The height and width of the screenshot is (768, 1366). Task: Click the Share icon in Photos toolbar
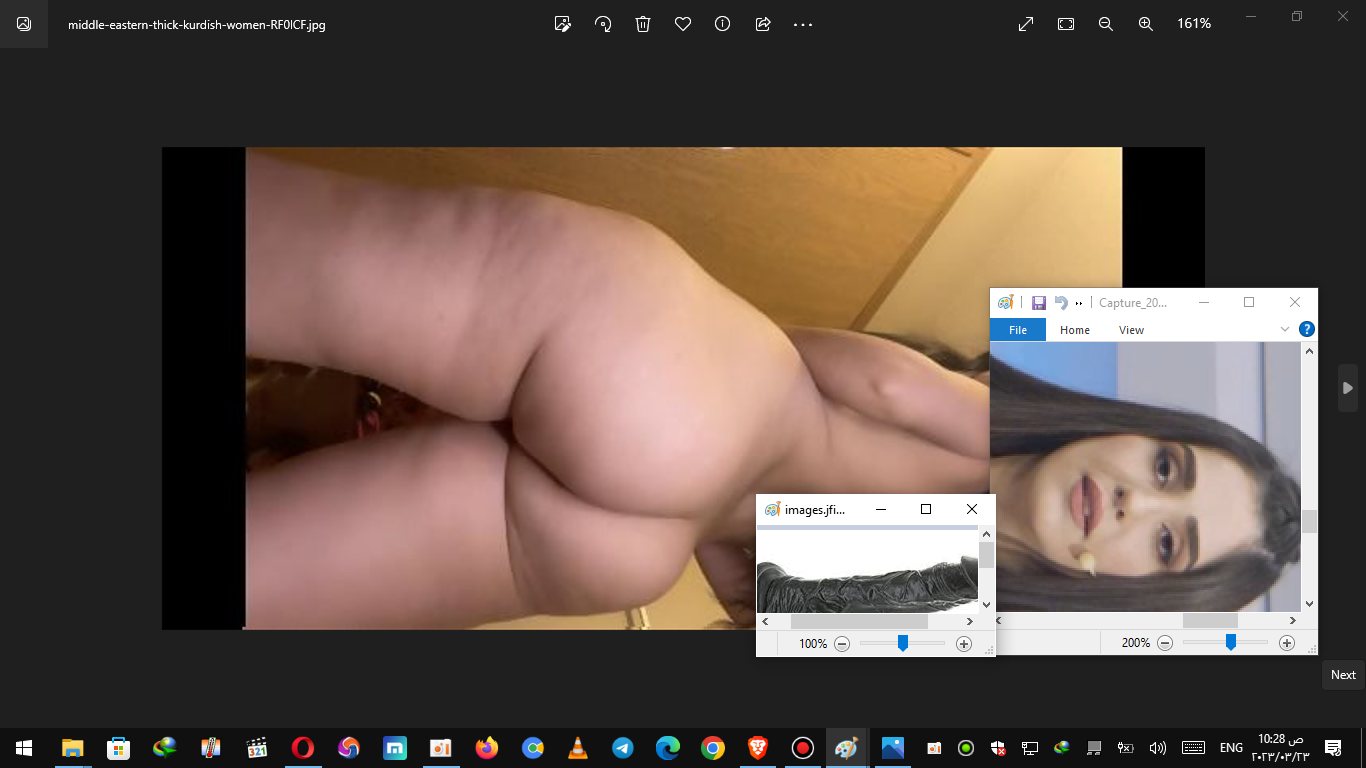(763, 24)
